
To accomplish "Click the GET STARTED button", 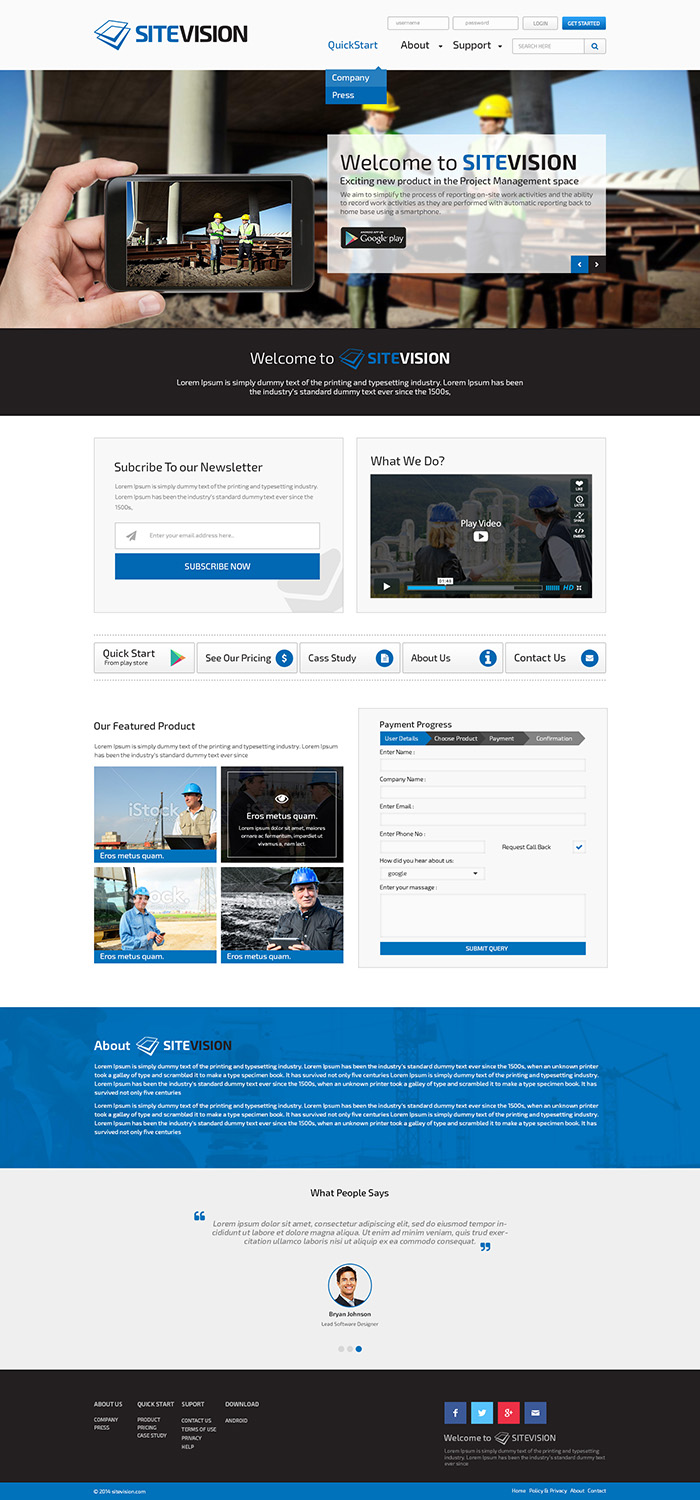I will pyautogui.click(x=584, y=23).
